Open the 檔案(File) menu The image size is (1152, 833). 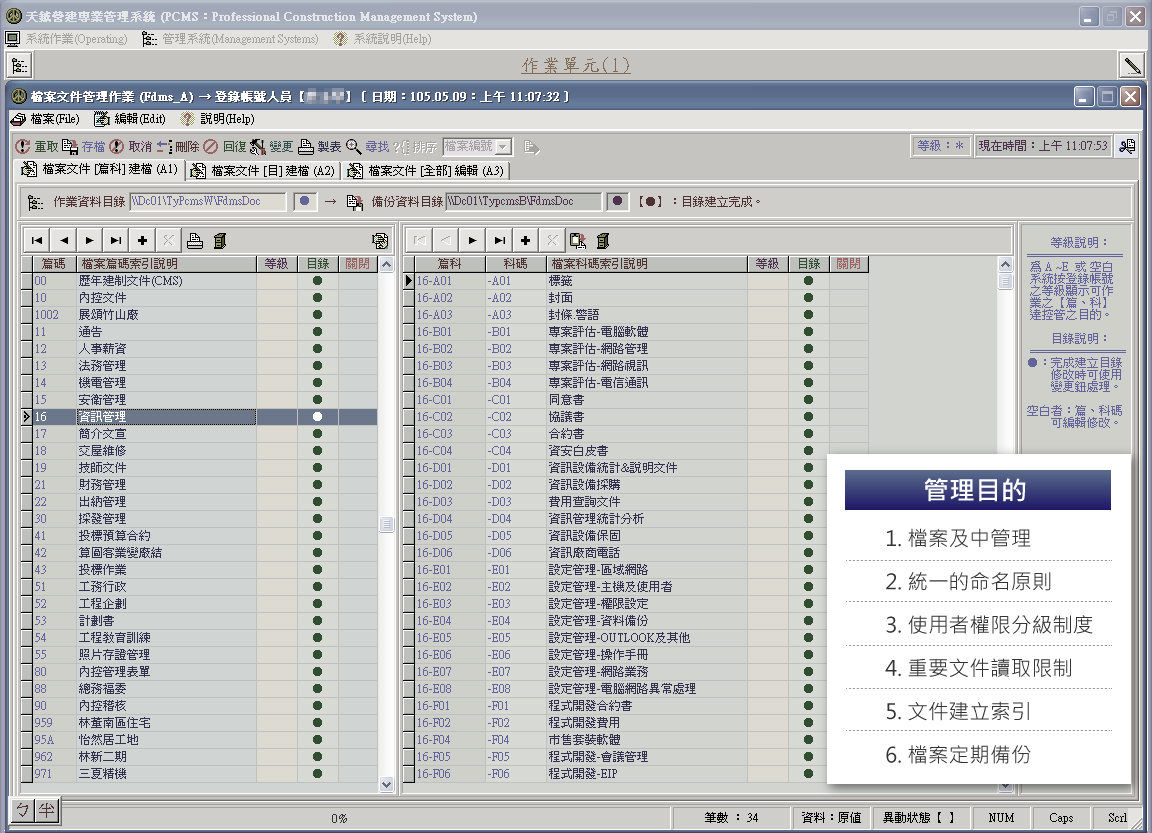pyautogui.click(x=45, y=119)
